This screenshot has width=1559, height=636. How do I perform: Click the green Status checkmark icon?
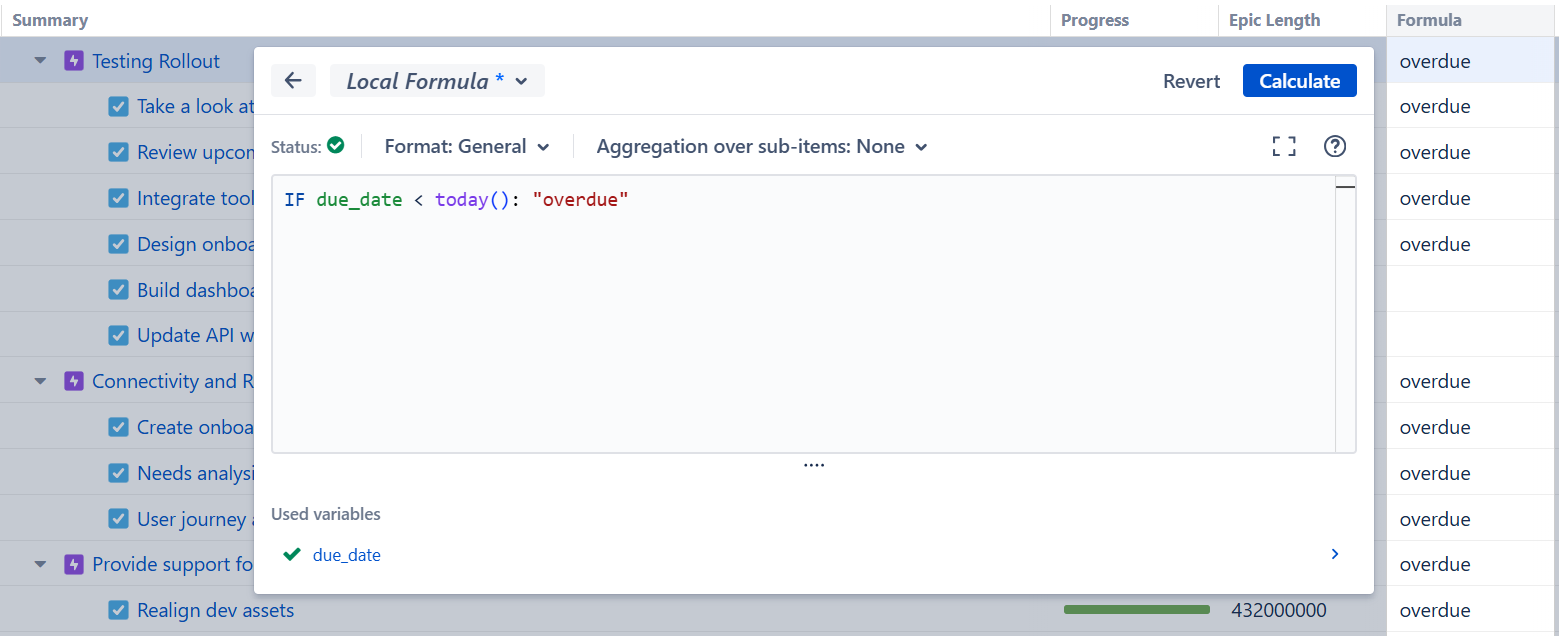coord(334,145)
